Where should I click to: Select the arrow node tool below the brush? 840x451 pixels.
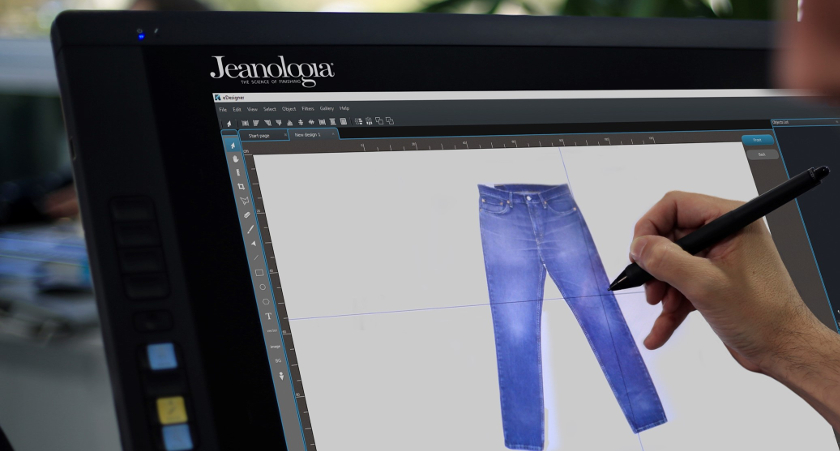pyautogui.click(x=253, y=244)
